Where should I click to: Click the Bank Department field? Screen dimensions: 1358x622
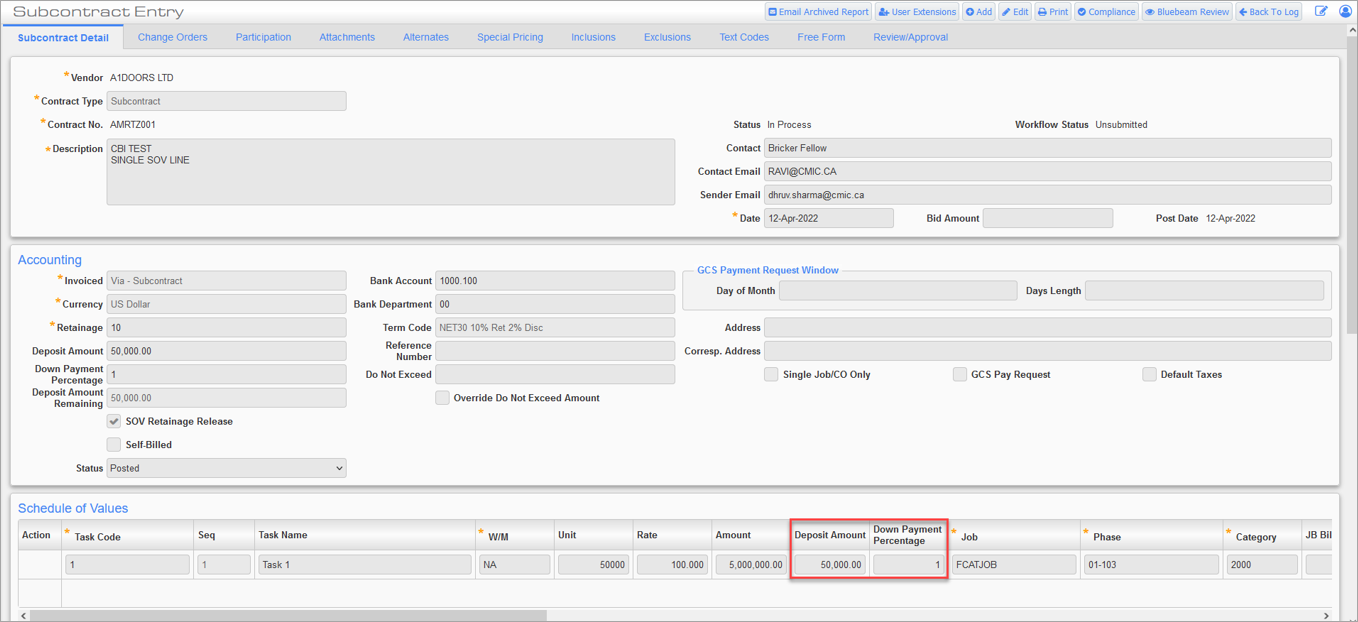[x=555, y=304]
